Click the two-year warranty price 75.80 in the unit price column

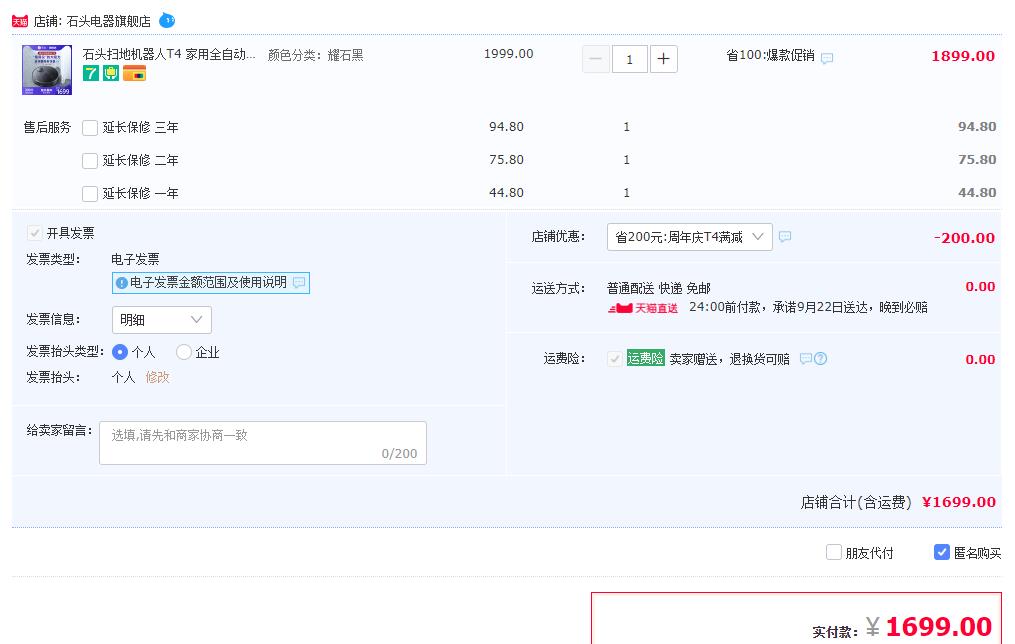(506, 160)
